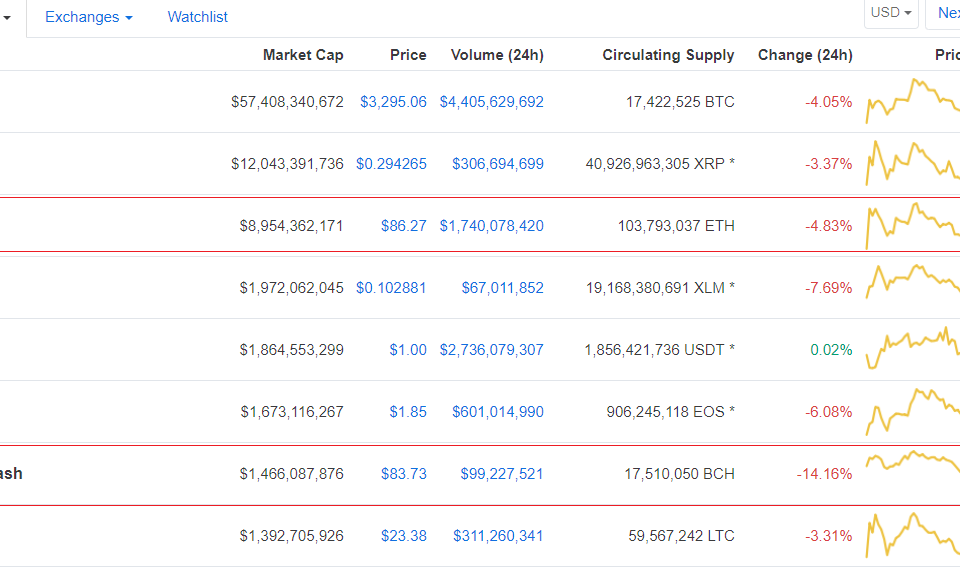
Task: Select the -14.16% change value
Action: (x=824, y=474)
